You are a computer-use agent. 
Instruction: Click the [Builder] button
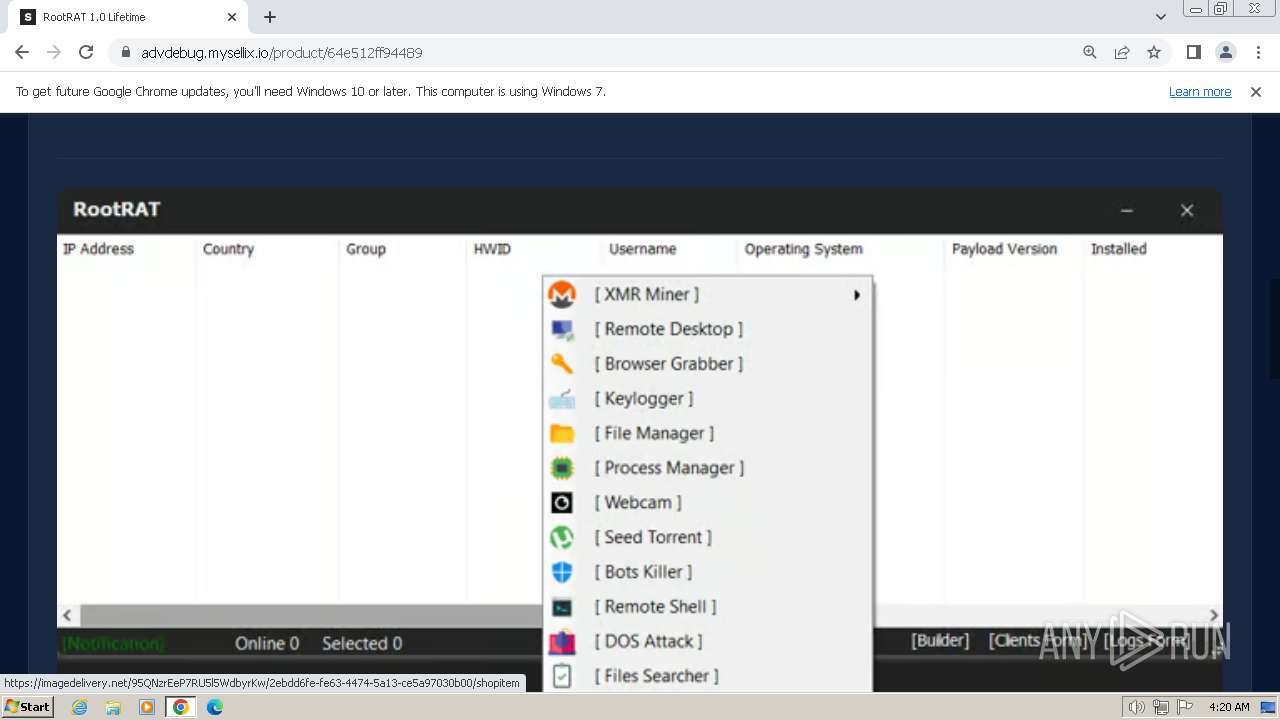[940, 641]
